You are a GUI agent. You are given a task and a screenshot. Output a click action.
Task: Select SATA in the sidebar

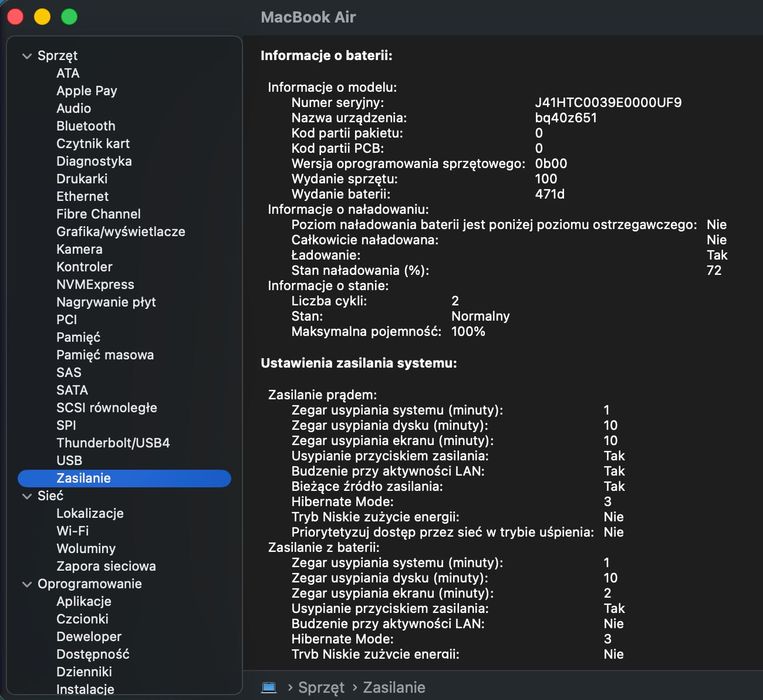pos(72,390)
